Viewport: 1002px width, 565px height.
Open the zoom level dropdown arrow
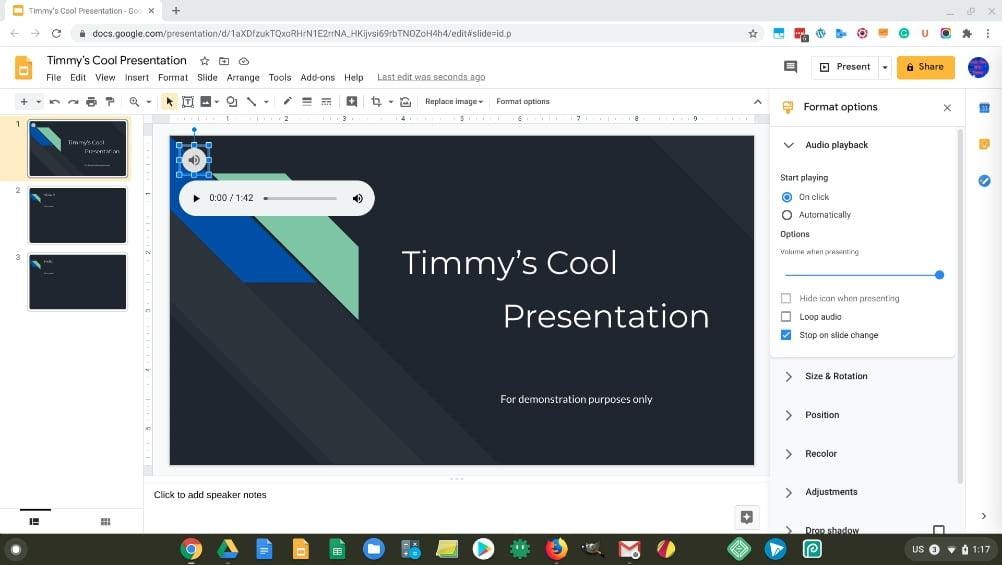149,102
